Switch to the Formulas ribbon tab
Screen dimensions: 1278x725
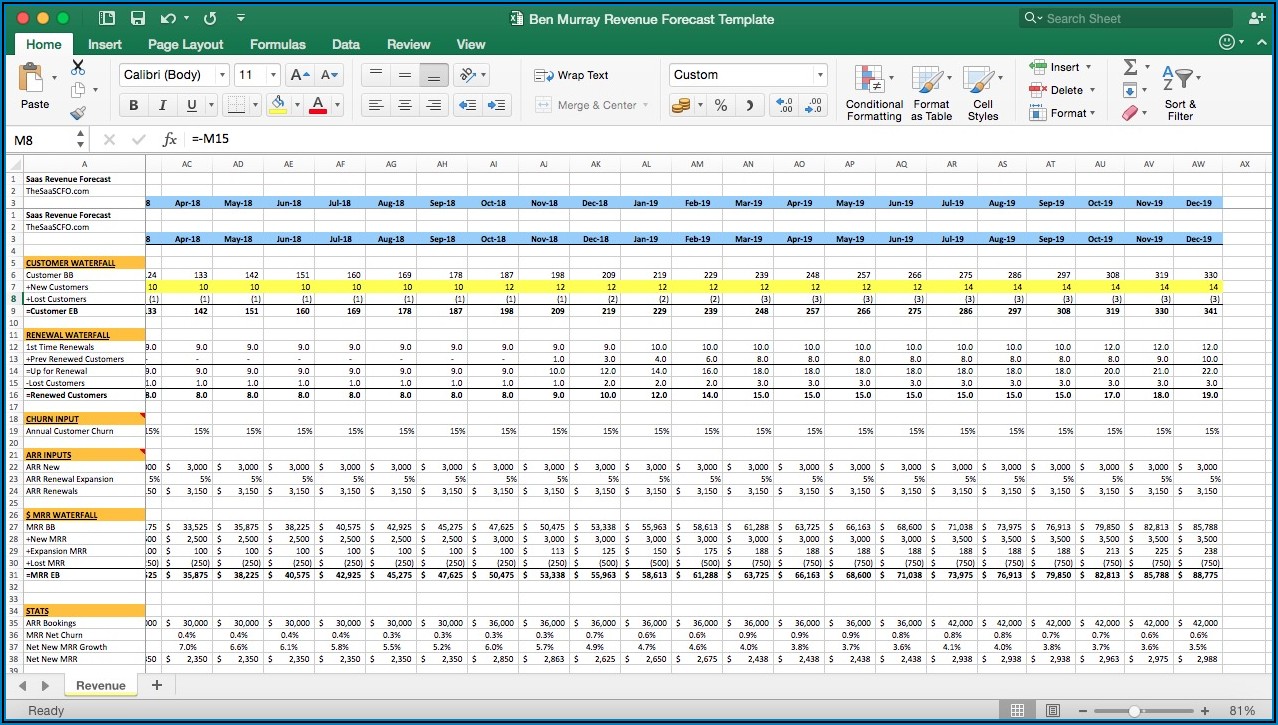tap(278, 44)
